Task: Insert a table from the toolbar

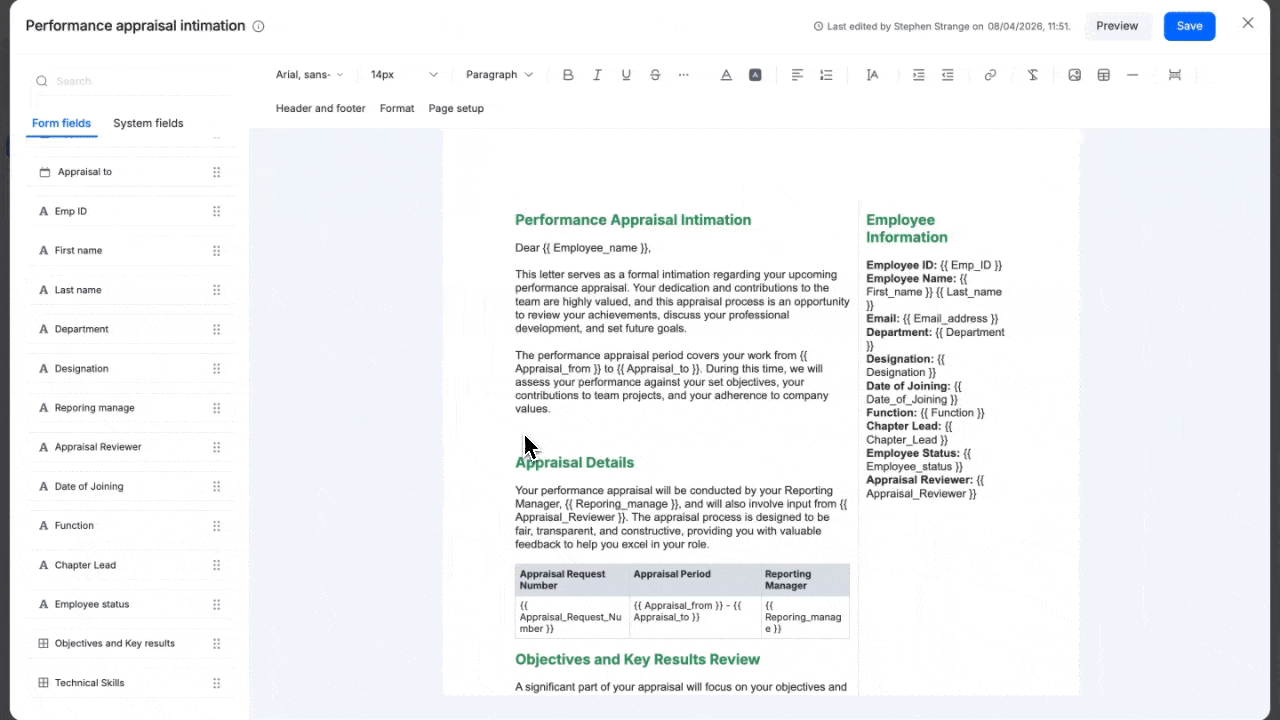Action: point(1103,75)
